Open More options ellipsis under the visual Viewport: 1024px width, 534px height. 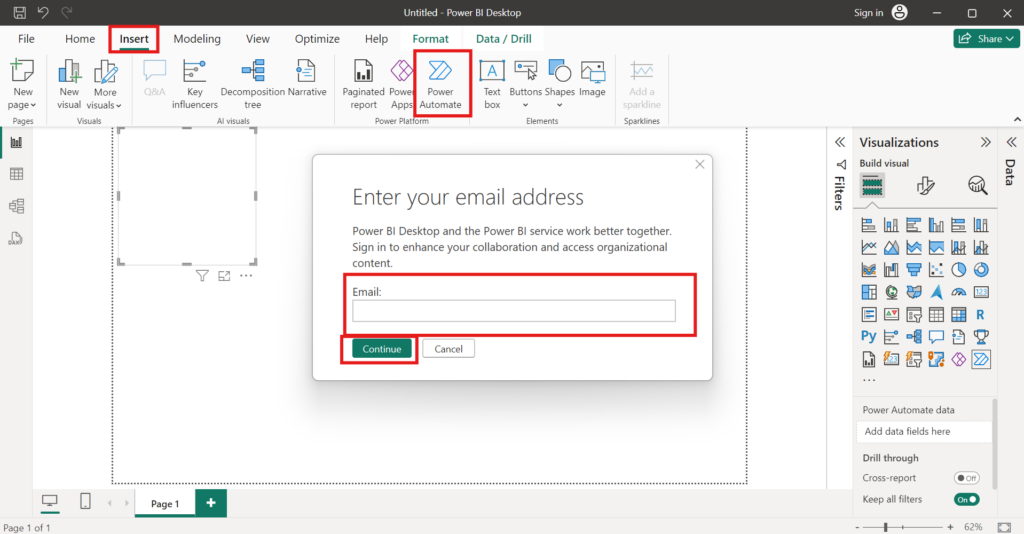(246, 276)
